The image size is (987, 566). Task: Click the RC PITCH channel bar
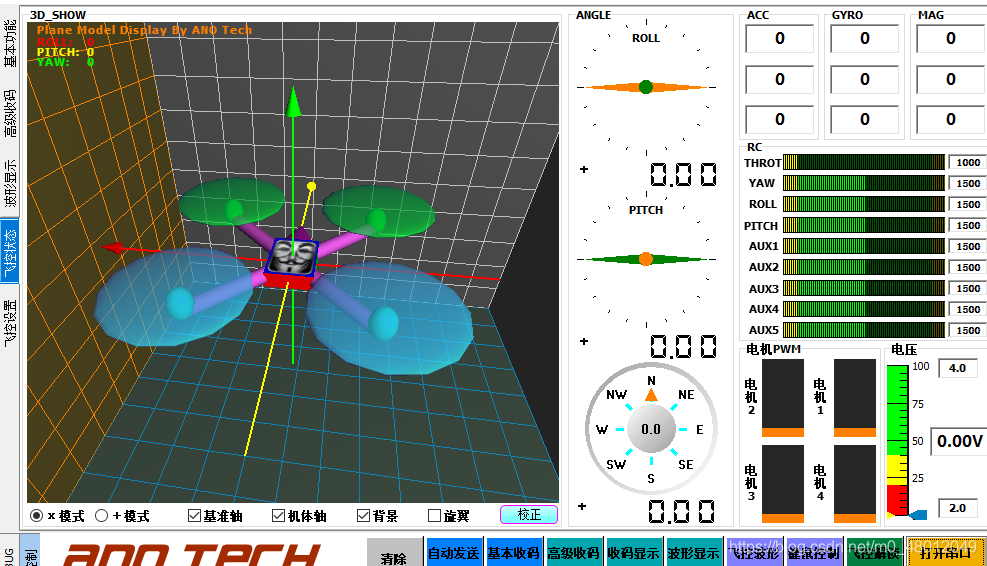[864, 225]
